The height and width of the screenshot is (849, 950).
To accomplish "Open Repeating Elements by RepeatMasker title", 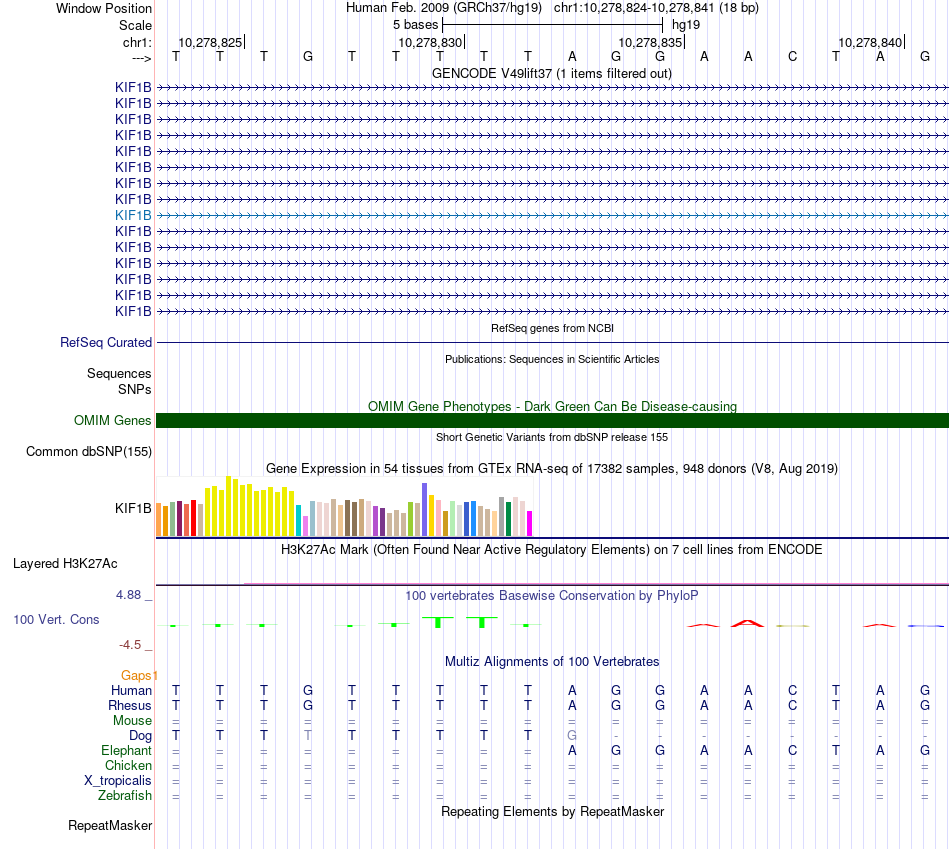I will coord(552,811).
